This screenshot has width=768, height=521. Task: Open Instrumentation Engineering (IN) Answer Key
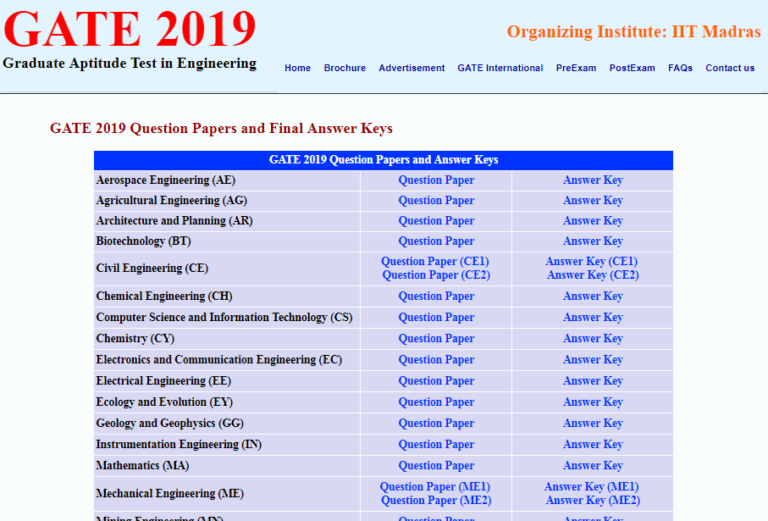coord(593,445)
